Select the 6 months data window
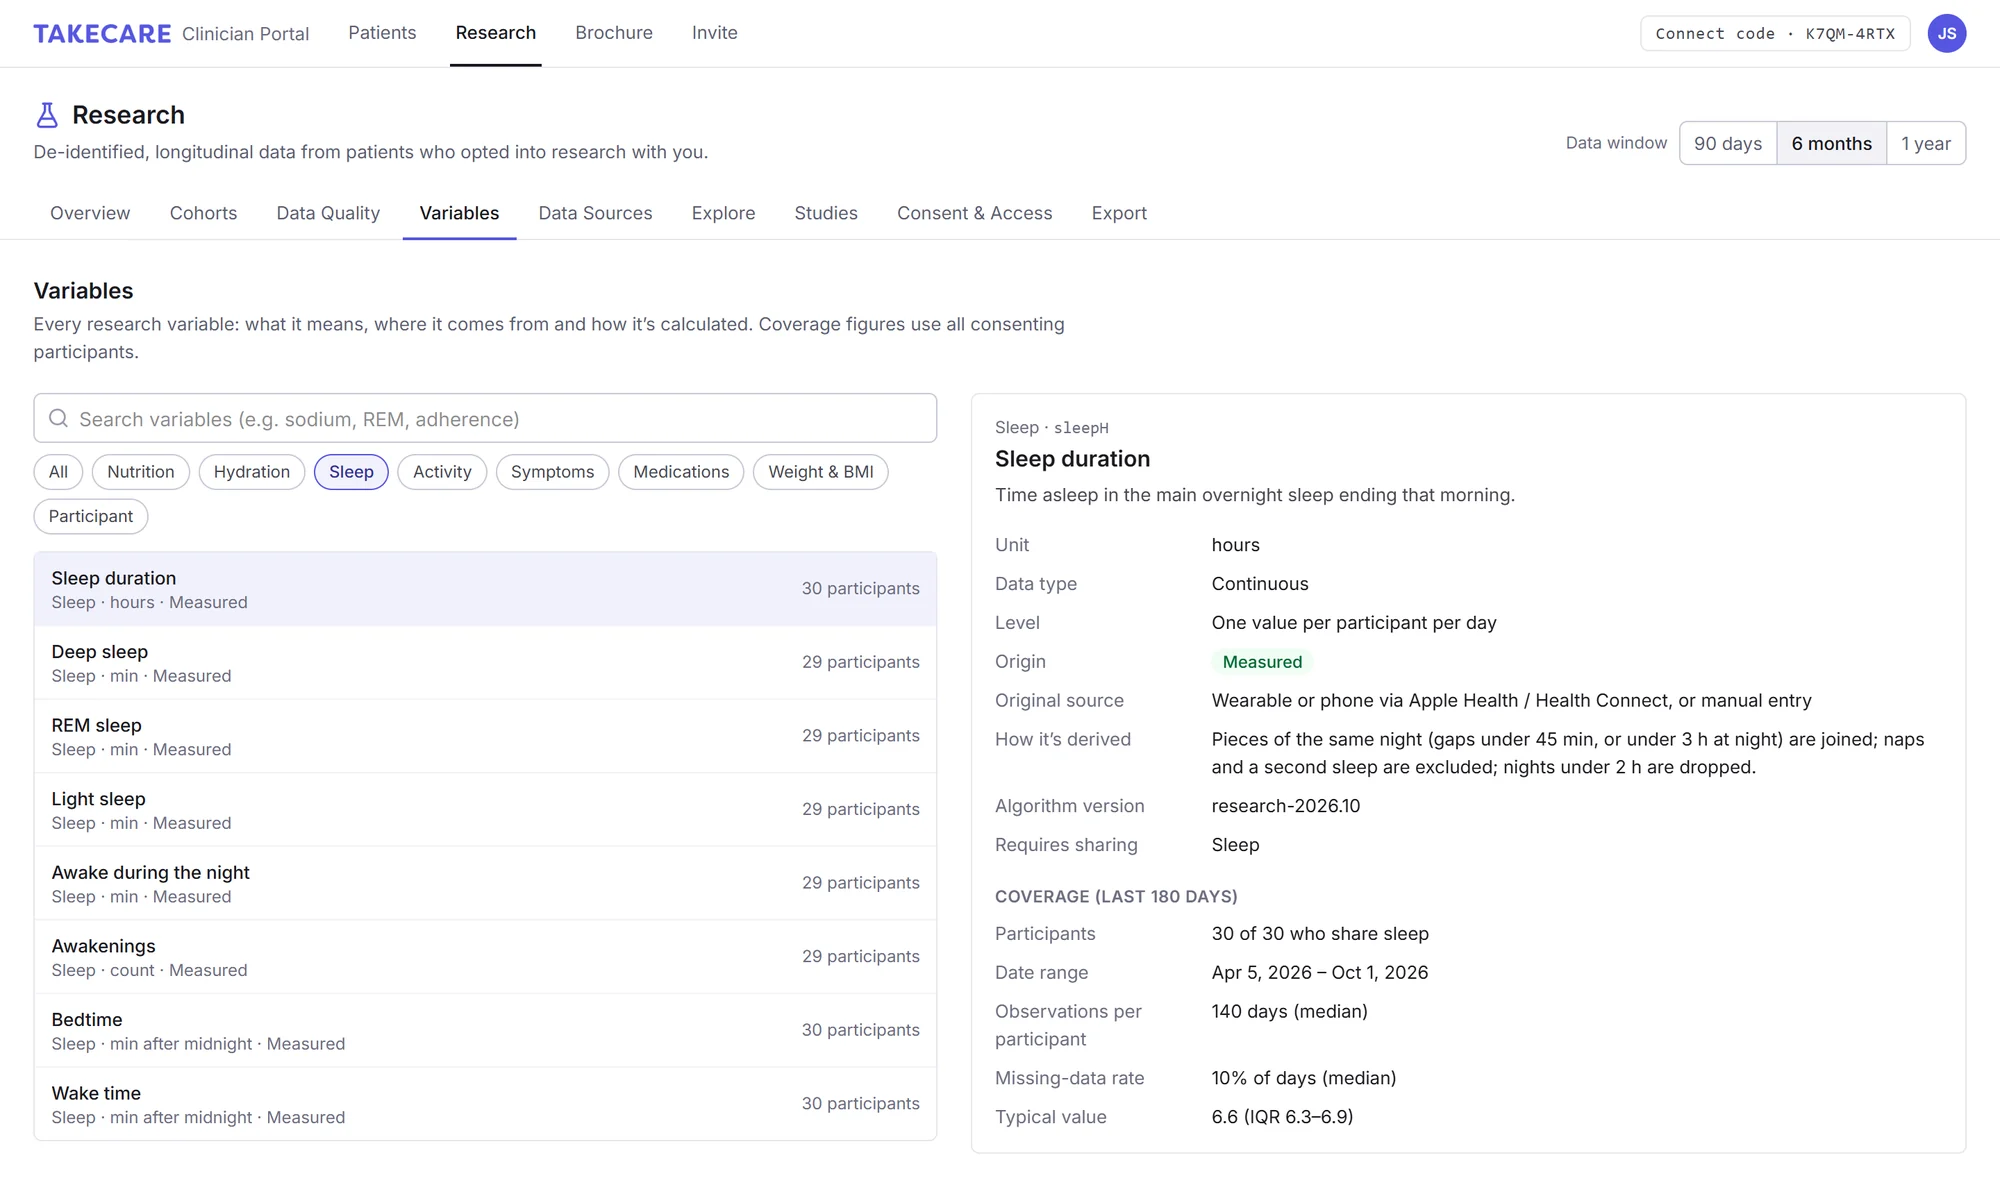2000x1194 pixels. (x=1831, y=143)
